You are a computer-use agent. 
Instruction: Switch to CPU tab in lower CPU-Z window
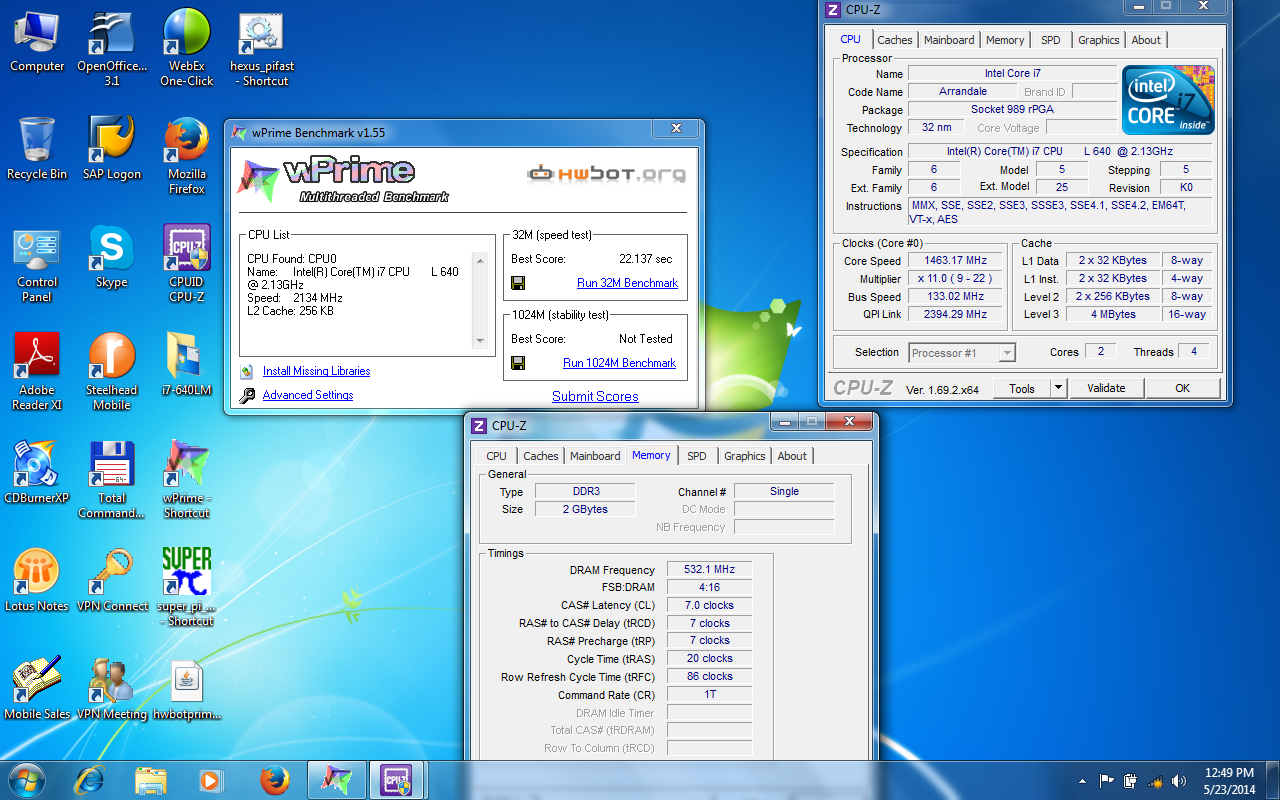496,456
